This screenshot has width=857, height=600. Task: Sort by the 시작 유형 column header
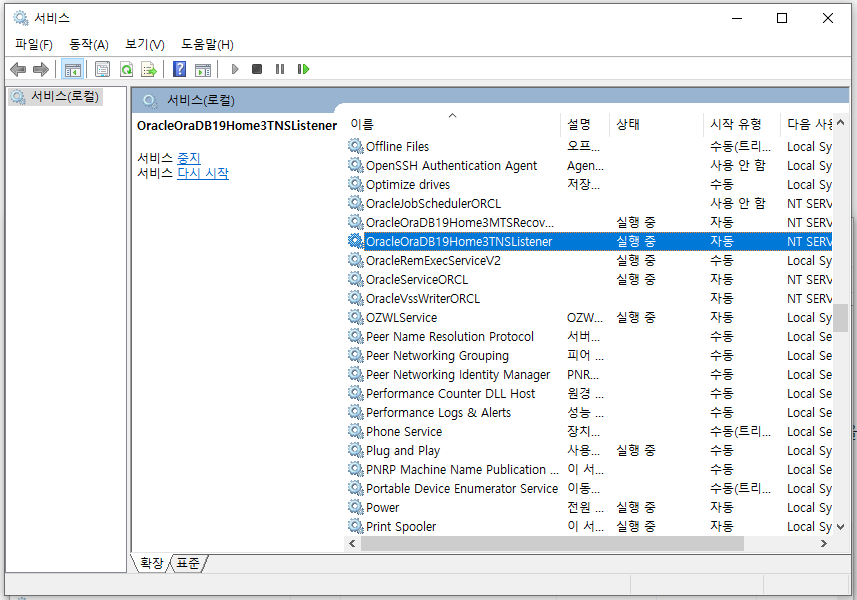pyautogui.click(x=742, y=125)
